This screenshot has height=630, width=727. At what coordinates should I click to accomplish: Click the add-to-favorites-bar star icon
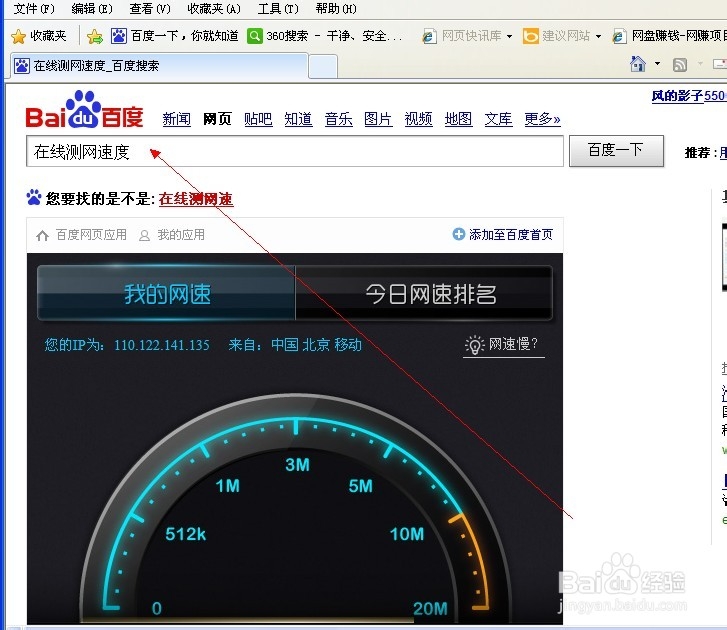[x=95, y=36]
